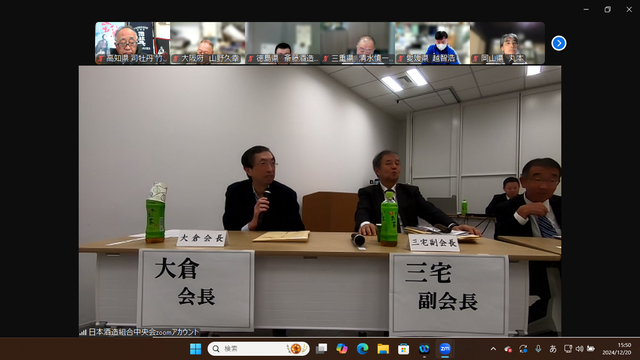Launch Copilot from the taskbar
Image resolution: width=640 pixels, height=360 pixels.
point(342,349)
